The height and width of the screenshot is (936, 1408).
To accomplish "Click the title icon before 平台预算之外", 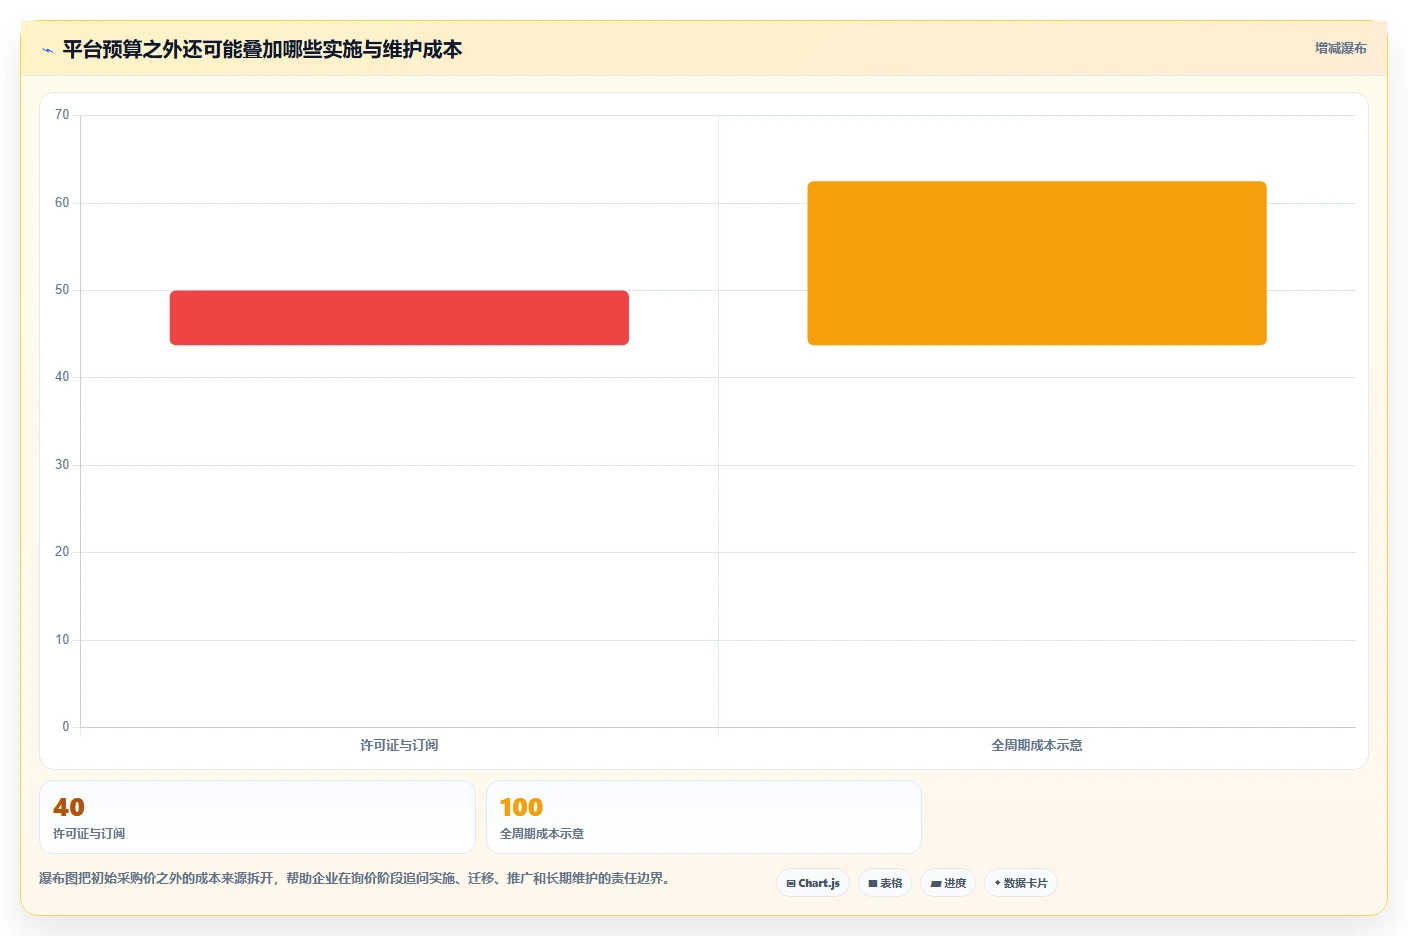I will (x=47, y=50).
